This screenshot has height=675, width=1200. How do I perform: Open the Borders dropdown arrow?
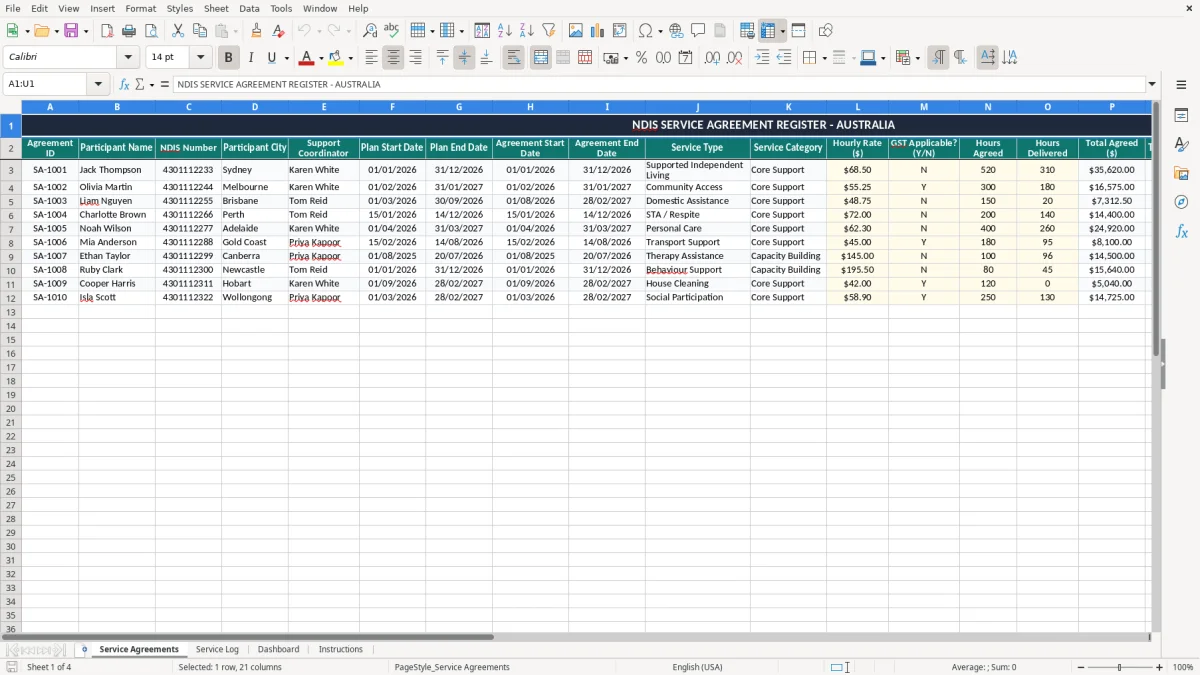(823, 58)
